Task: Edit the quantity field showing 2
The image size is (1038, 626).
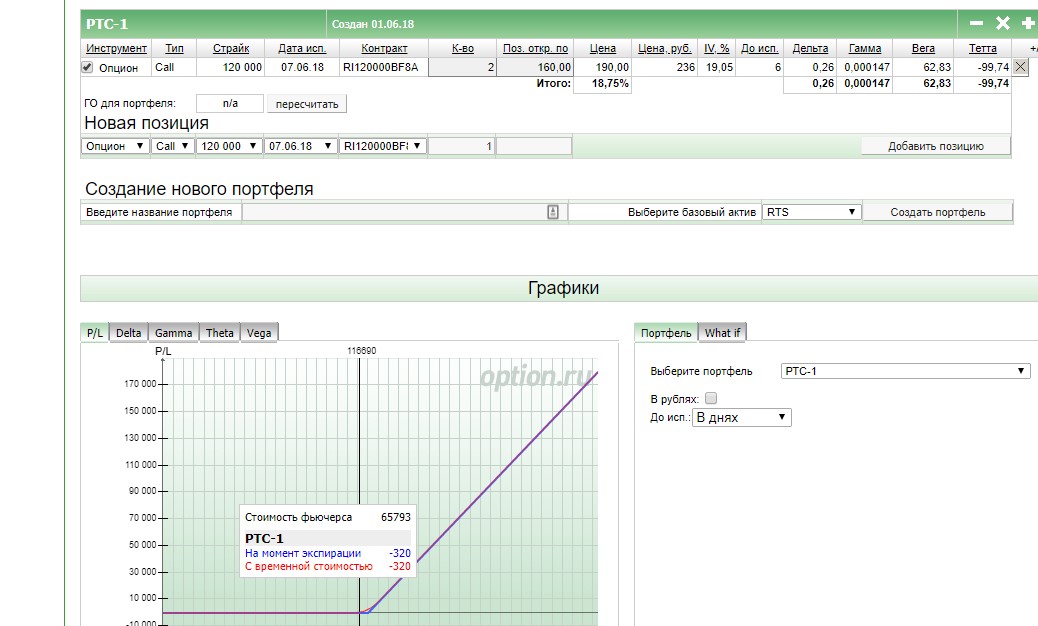Action: (x=462, y=67)
